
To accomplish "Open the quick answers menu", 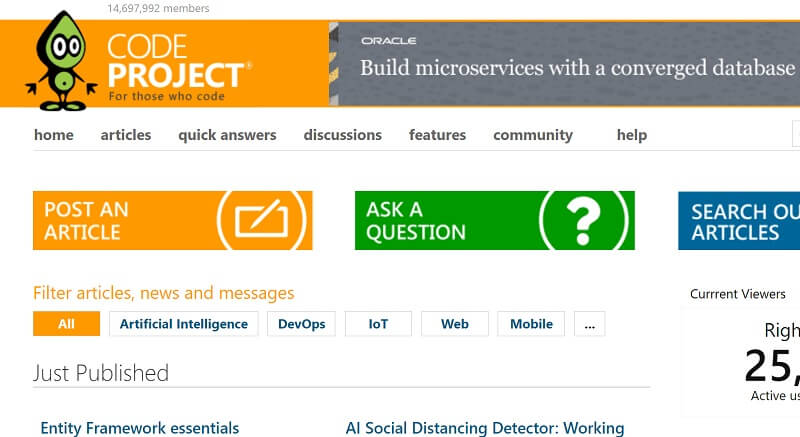I will [x=227, y=135].
